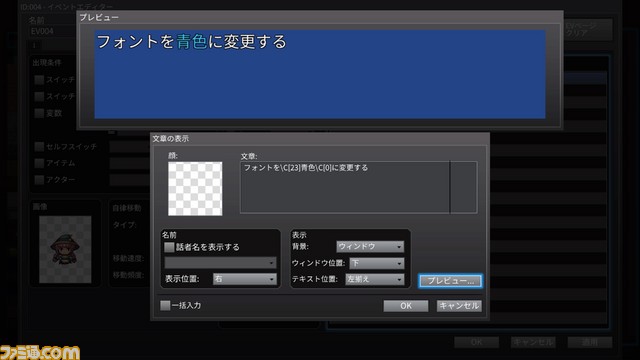Open the ウィンドウ位置 dropdown
This screenshot has height=360, width=640.
[x=376, y=263]
